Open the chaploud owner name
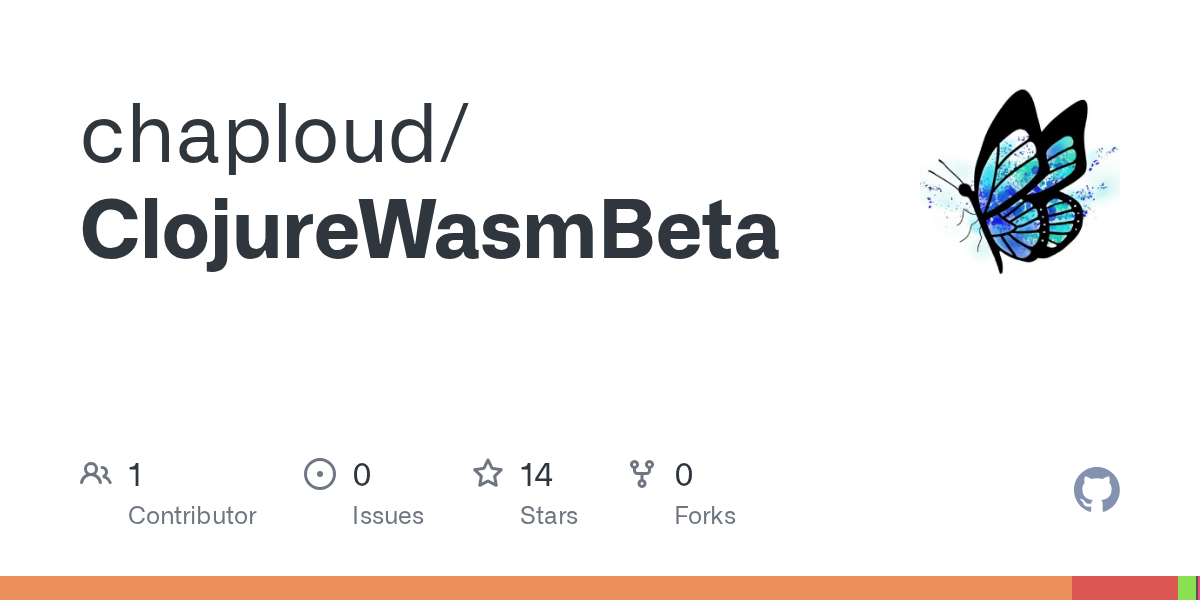Image resolution: width=1200 pixels, height=600 pixels. pyautogui.click(x=262, y=135)
